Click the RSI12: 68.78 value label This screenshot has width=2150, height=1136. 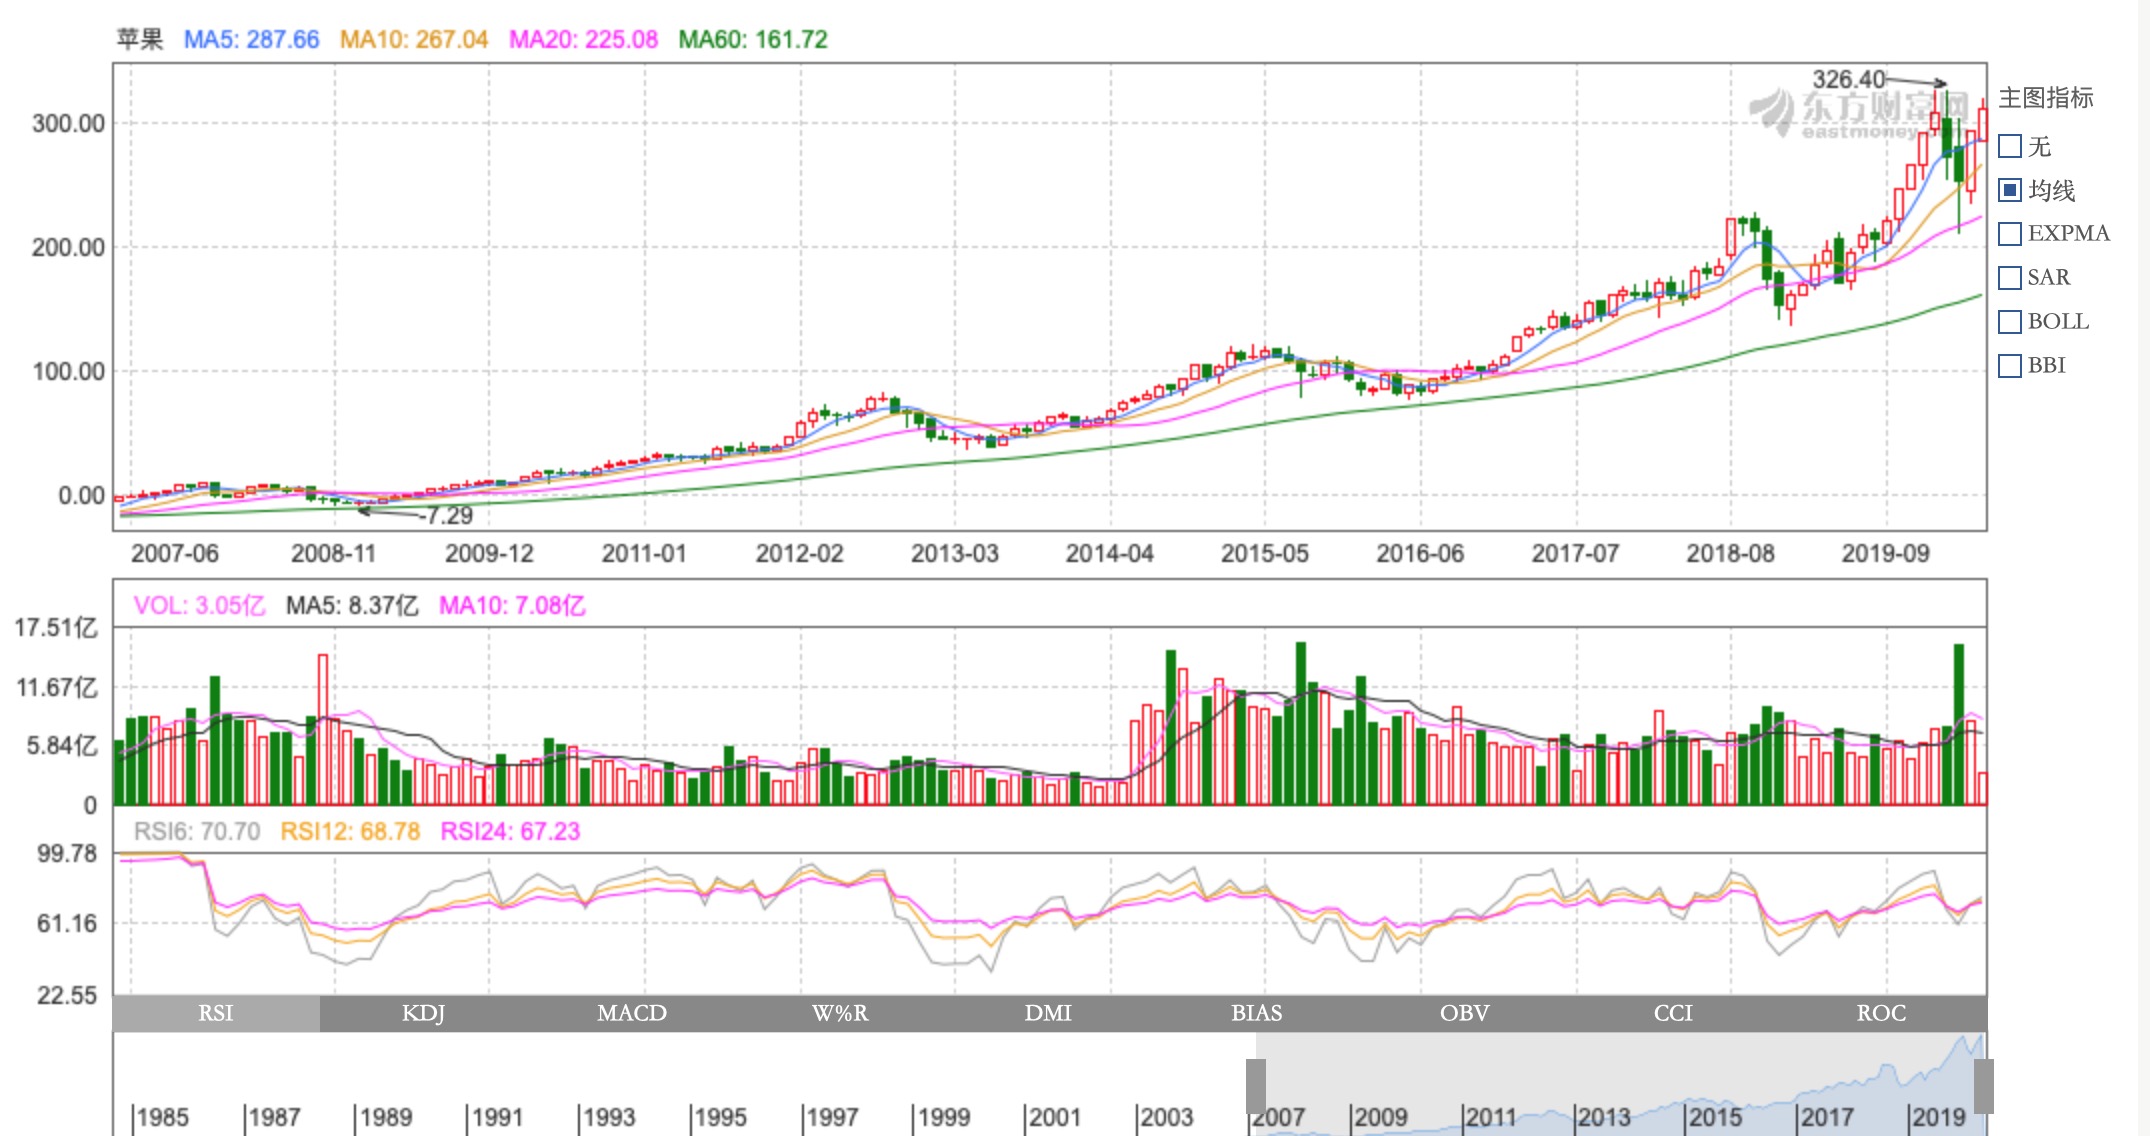coord(350,831)
